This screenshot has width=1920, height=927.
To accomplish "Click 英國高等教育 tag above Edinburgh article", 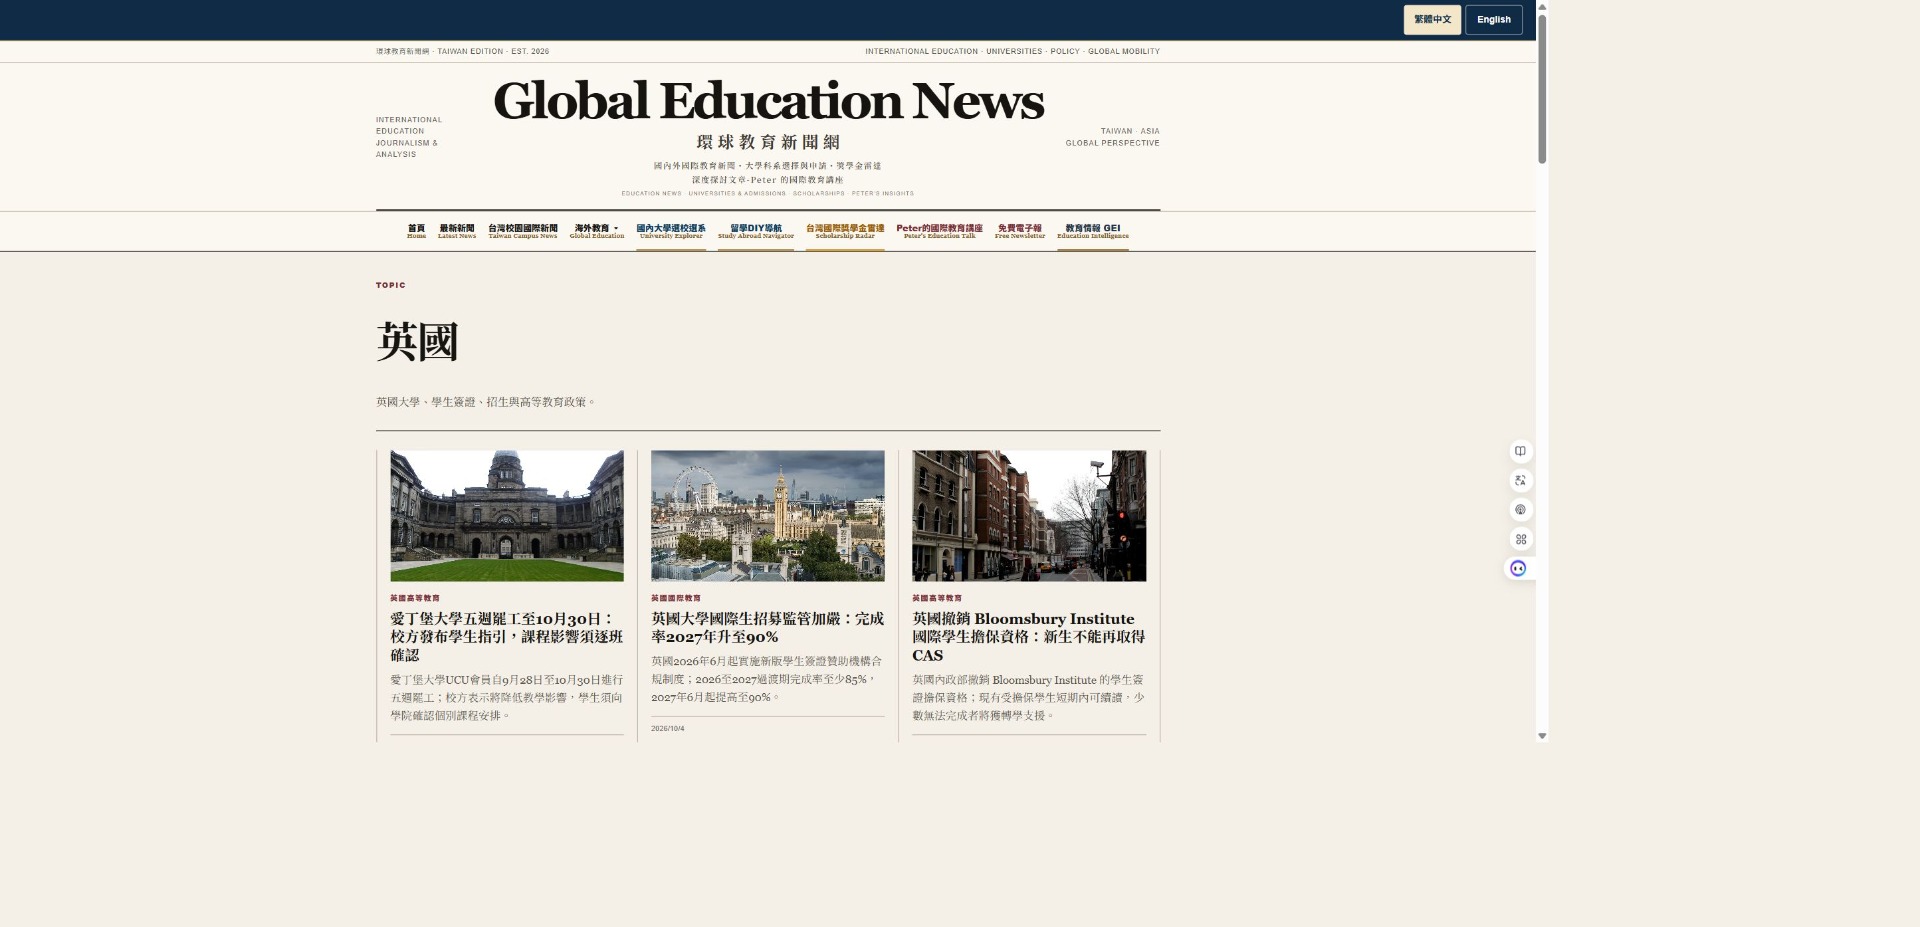I will [415, 598].
